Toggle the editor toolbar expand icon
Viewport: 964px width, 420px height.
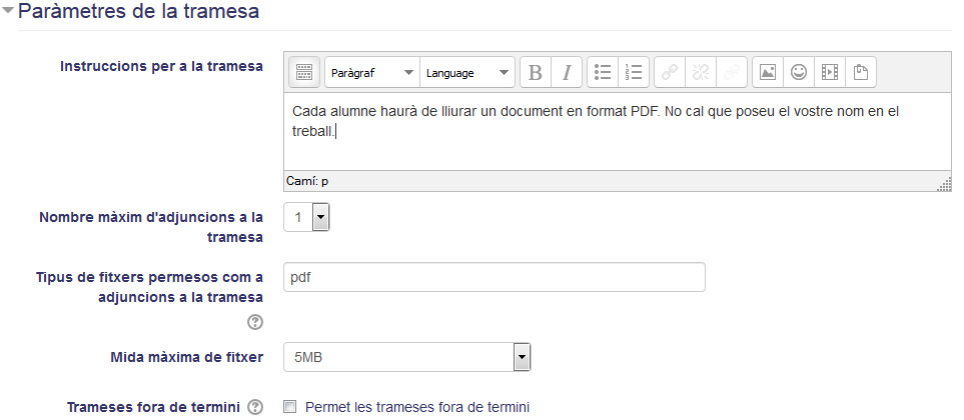[304, 73]
